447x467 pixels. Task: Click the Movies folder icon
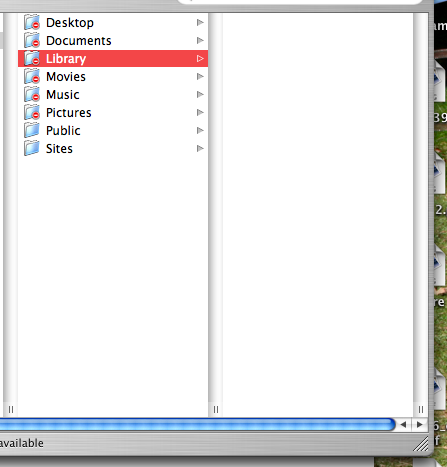tap(32, 76)
